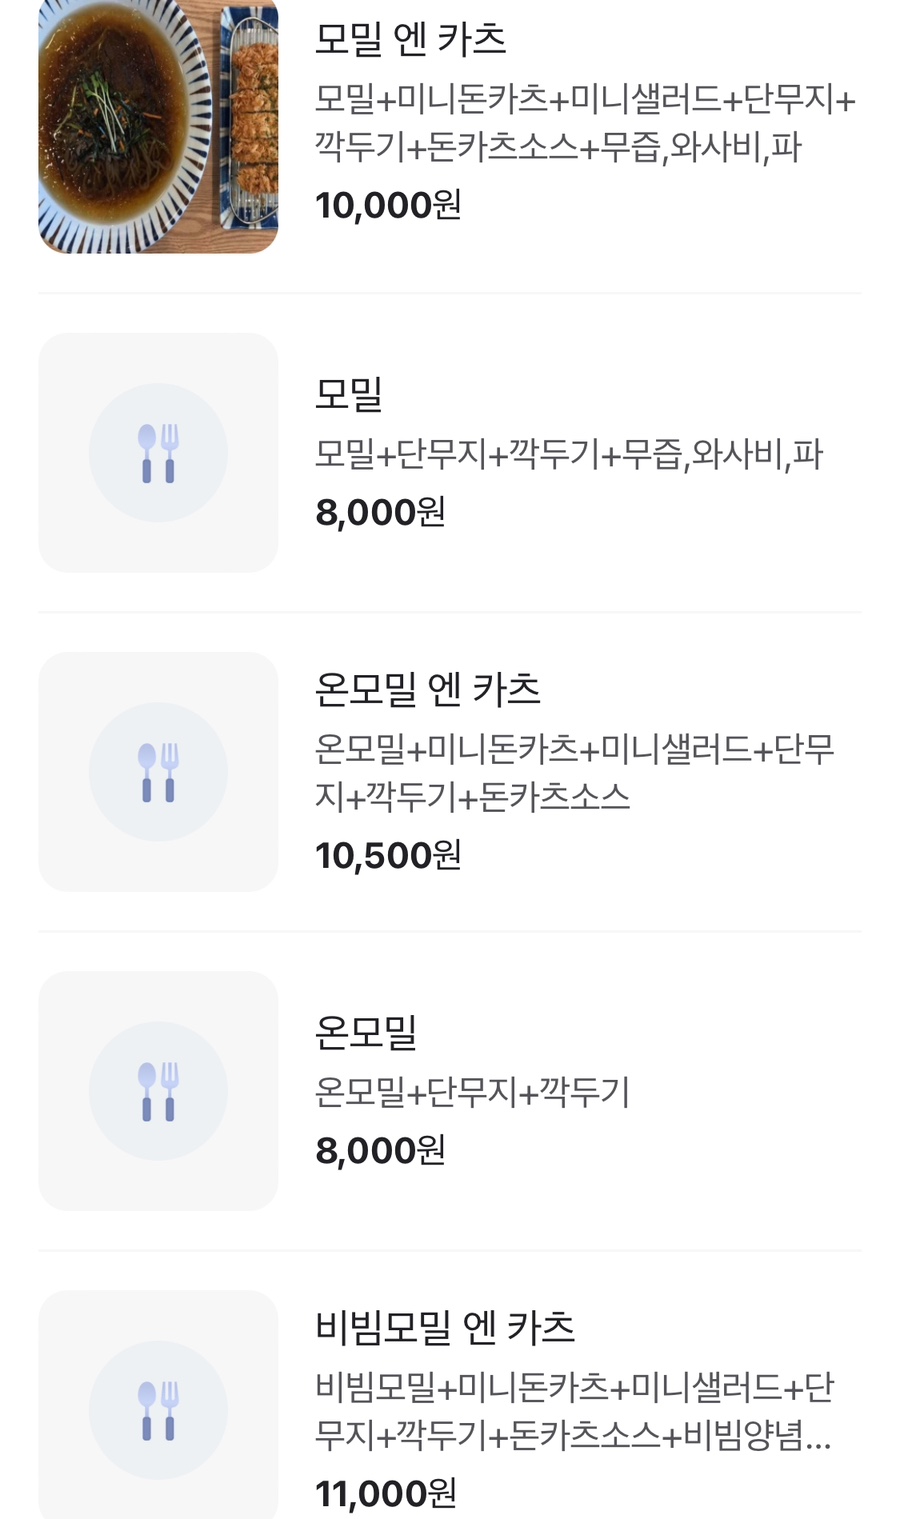
Task: Tap the 10,000원 price label
Action: click(x=388, y=206)
